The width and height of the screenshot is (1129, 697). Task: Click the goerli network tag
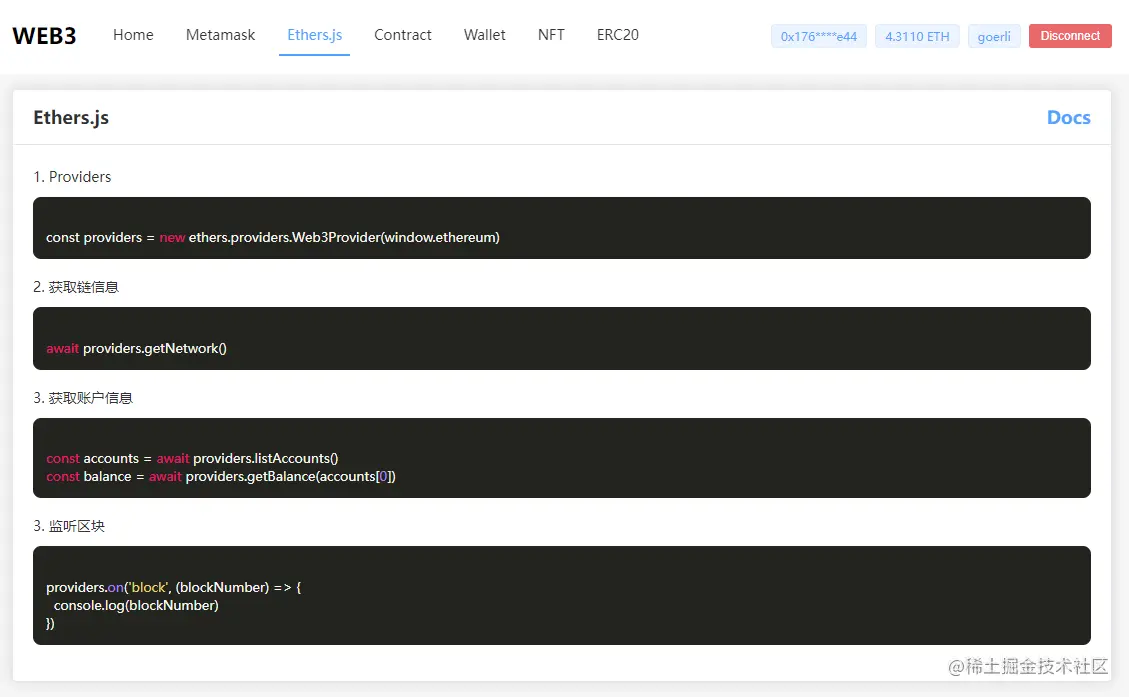tap(994, 36)
